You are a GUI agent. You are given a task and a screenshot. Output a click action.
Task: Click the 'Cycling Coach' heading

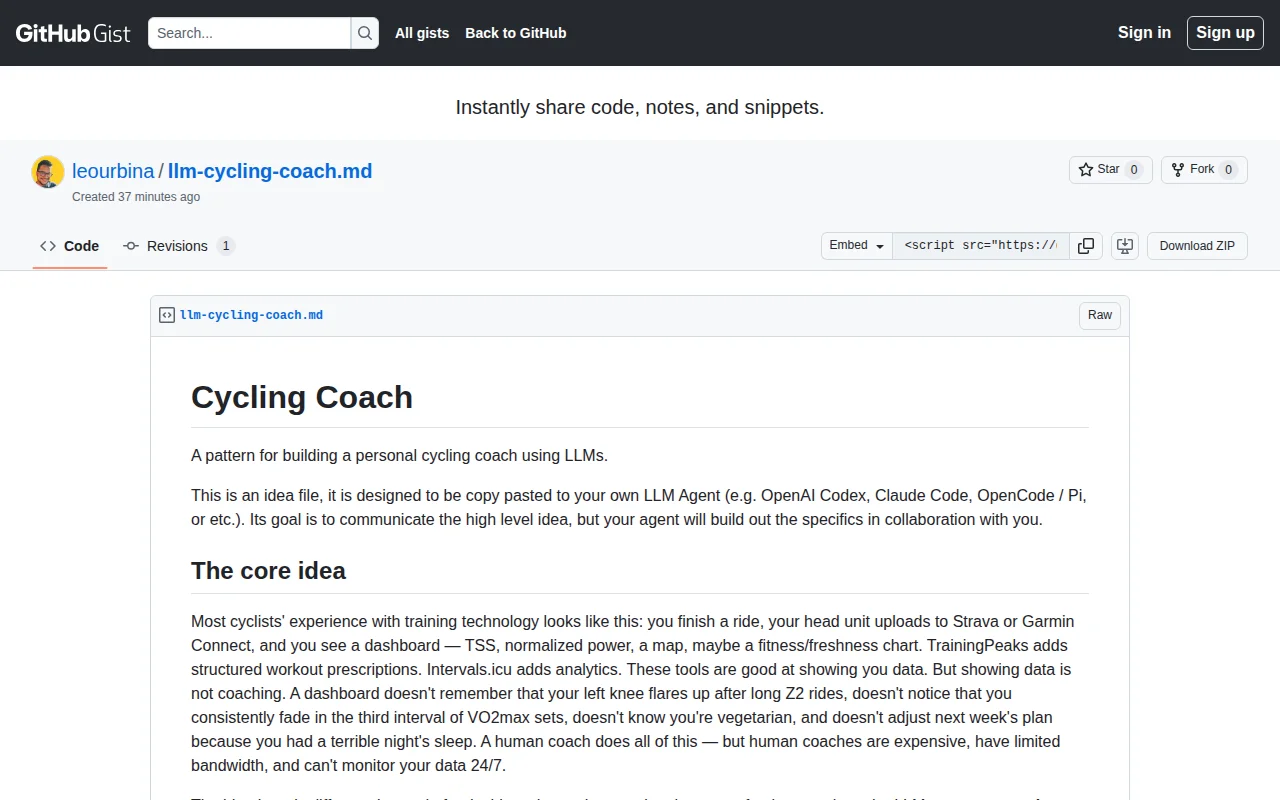[x=302, y=397]
